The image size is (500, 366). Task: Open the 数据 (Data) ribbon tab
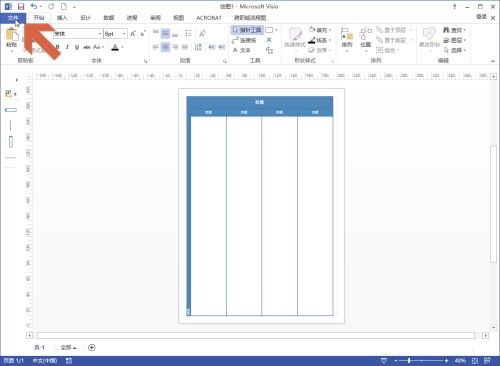click(109, 18)
